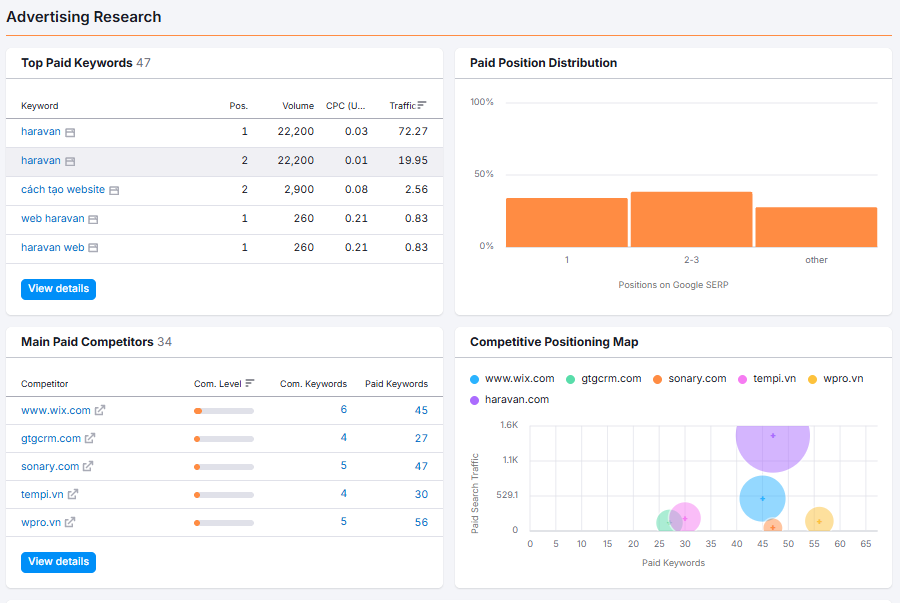The height and width of the screenshot is (603, 900).
Task: Click the purple haravan.com bubble in map
Action: pos(773,442)
